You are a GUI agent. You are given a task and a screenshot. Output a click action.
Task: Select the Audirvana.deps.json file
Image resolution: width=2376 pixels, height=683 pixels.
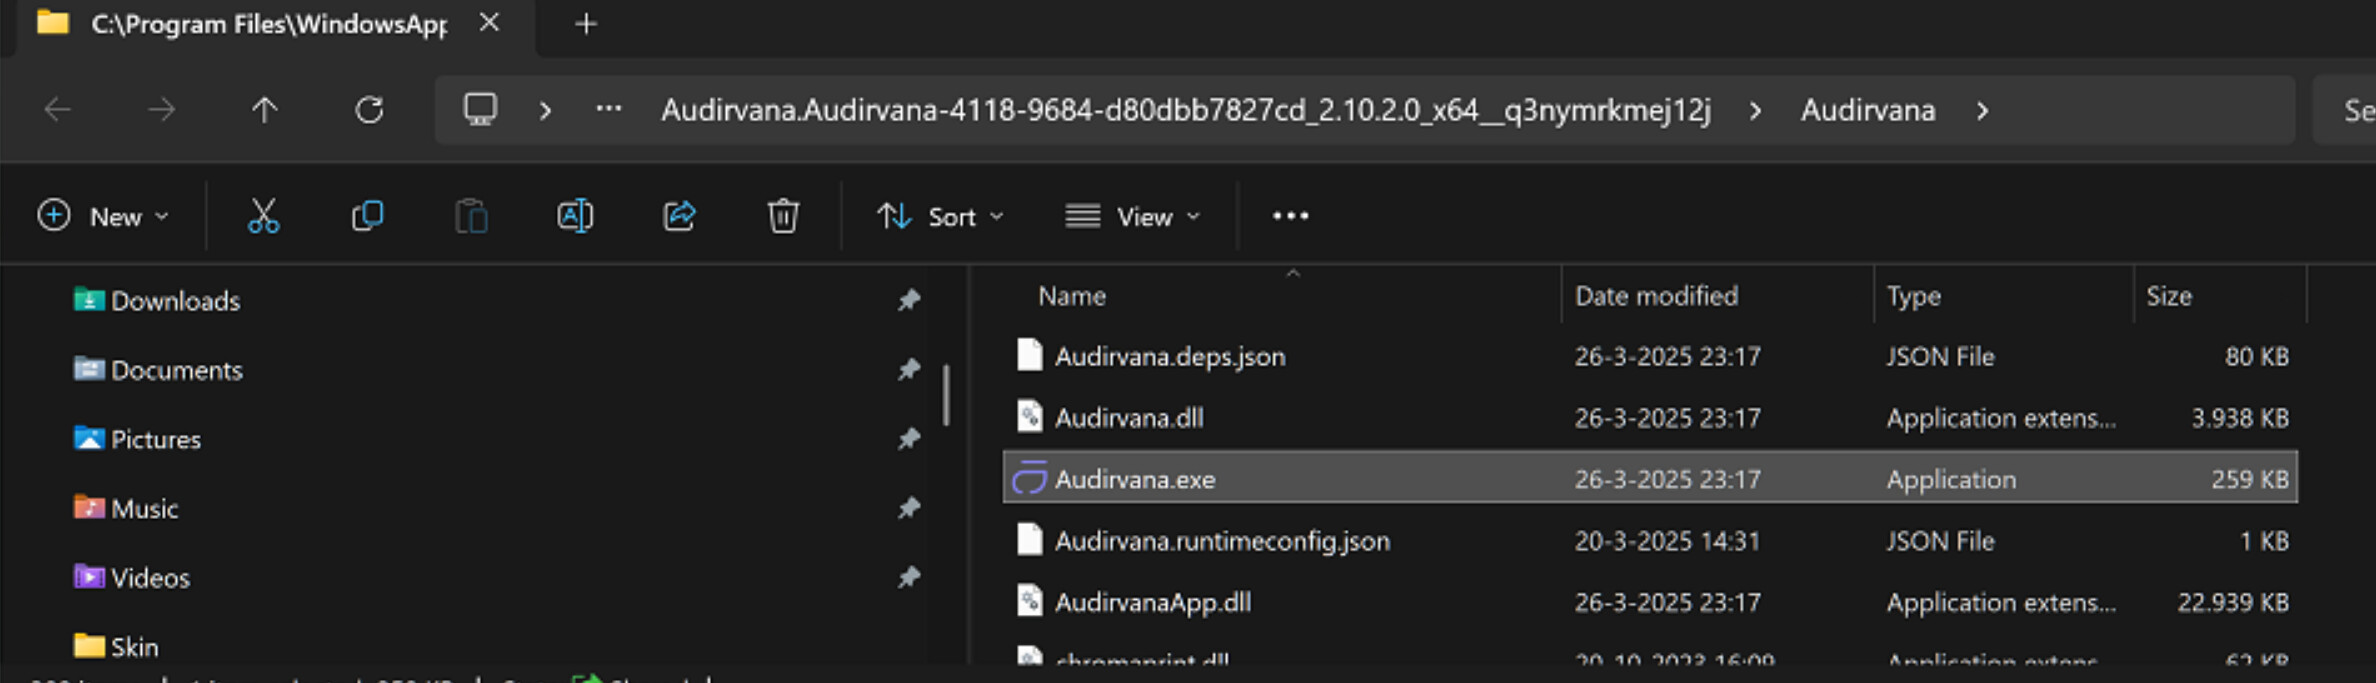click(x=1650, y=356)
